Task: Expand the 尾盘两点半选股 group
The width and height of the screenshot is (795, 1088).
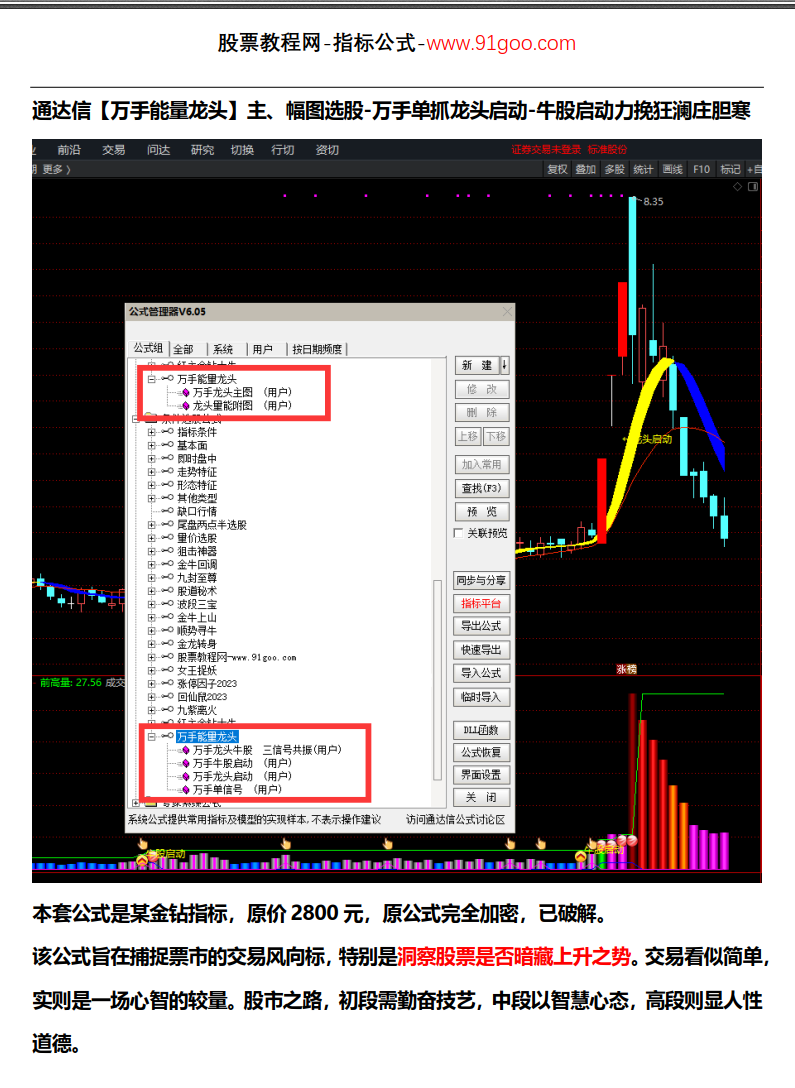Action: click(151, 525)
